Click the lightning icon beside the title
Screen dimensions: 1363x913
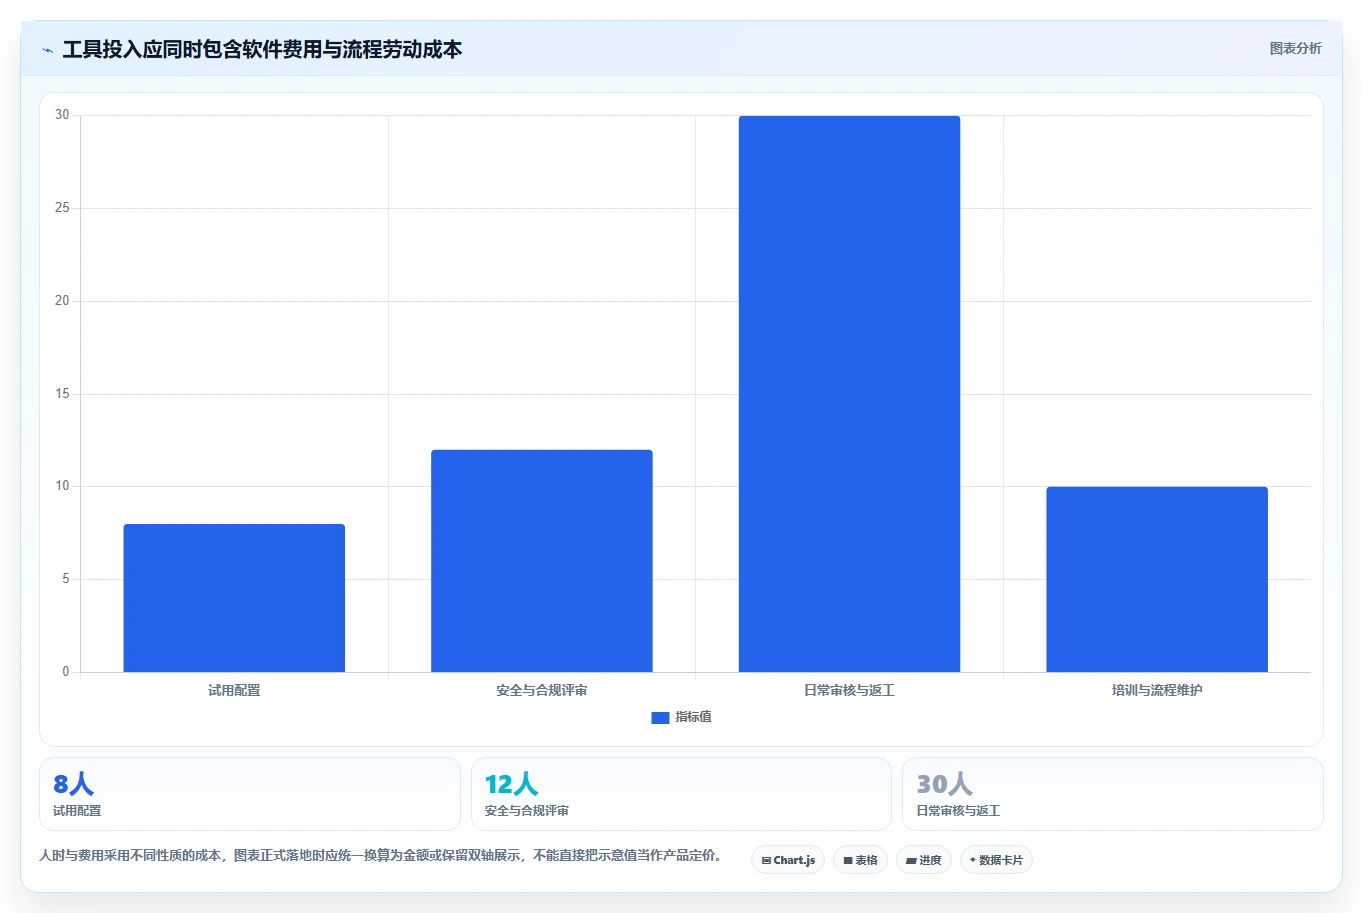point(47,50)
